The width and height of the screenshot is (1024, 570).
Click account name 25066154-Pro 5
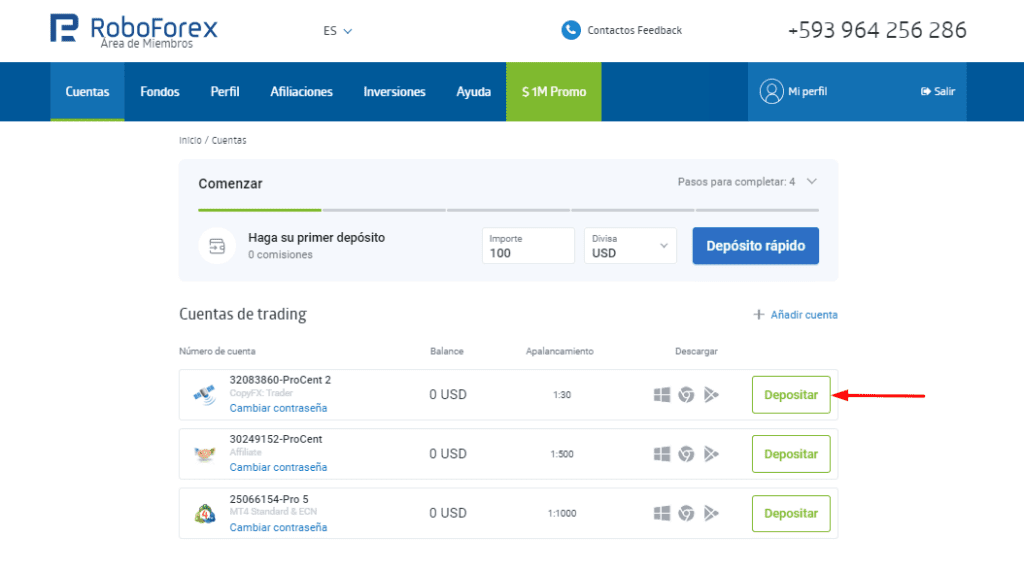(269, 499)
